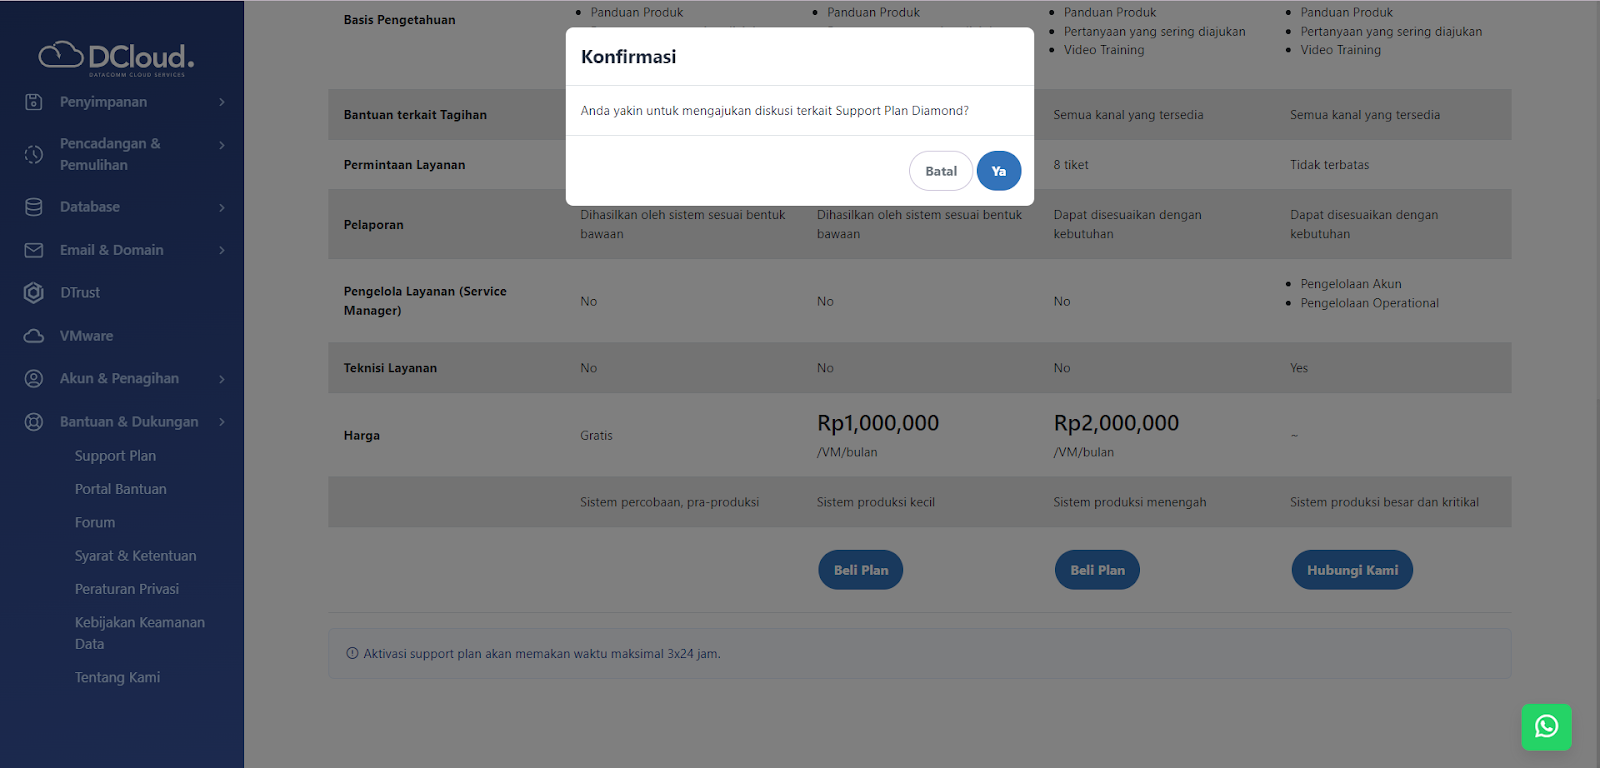Open Syarat & Ketentuan page
Screen dimensions: 1600x768
tap(135, 555)
